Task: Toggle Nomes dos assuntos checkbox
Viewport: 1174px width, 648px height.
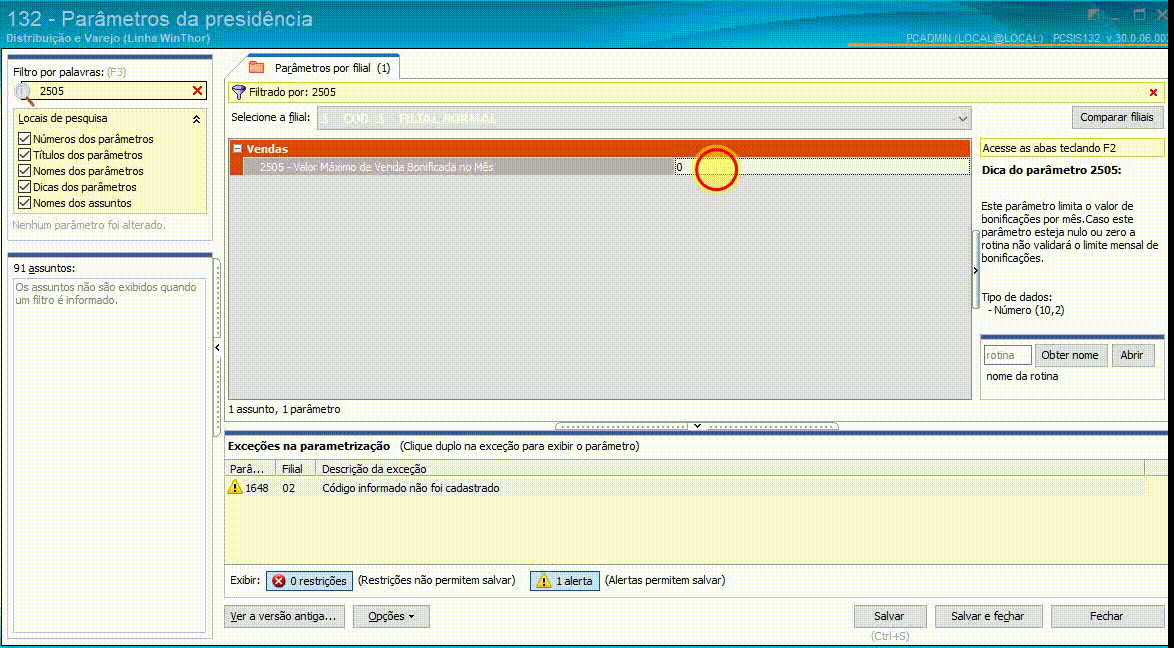Action: 24,203
